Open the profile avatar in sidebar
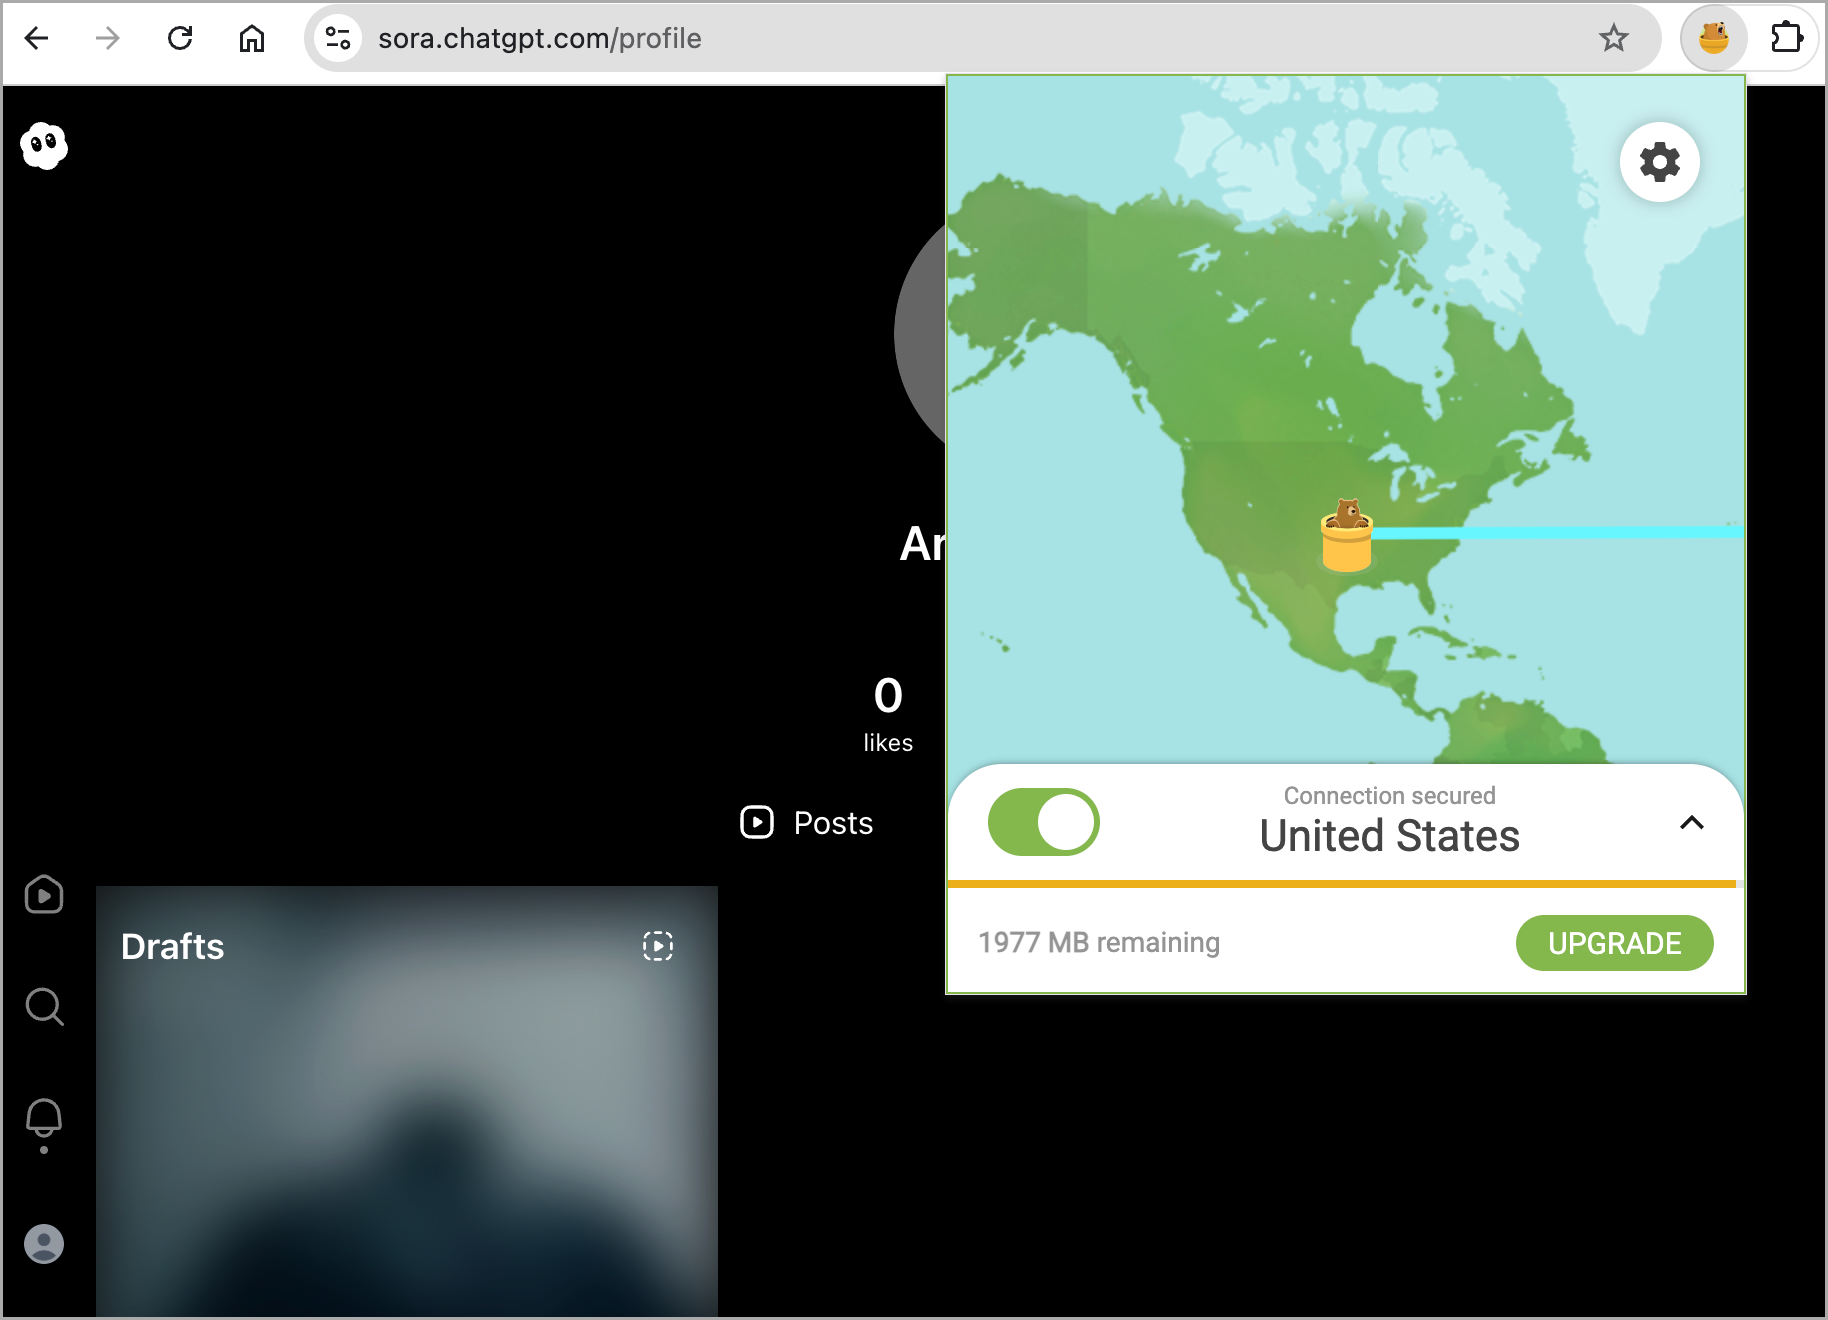Image resolution: width=1828 pixels, height=1320 pixels. pyautogui.click(x=44, y=1244)
